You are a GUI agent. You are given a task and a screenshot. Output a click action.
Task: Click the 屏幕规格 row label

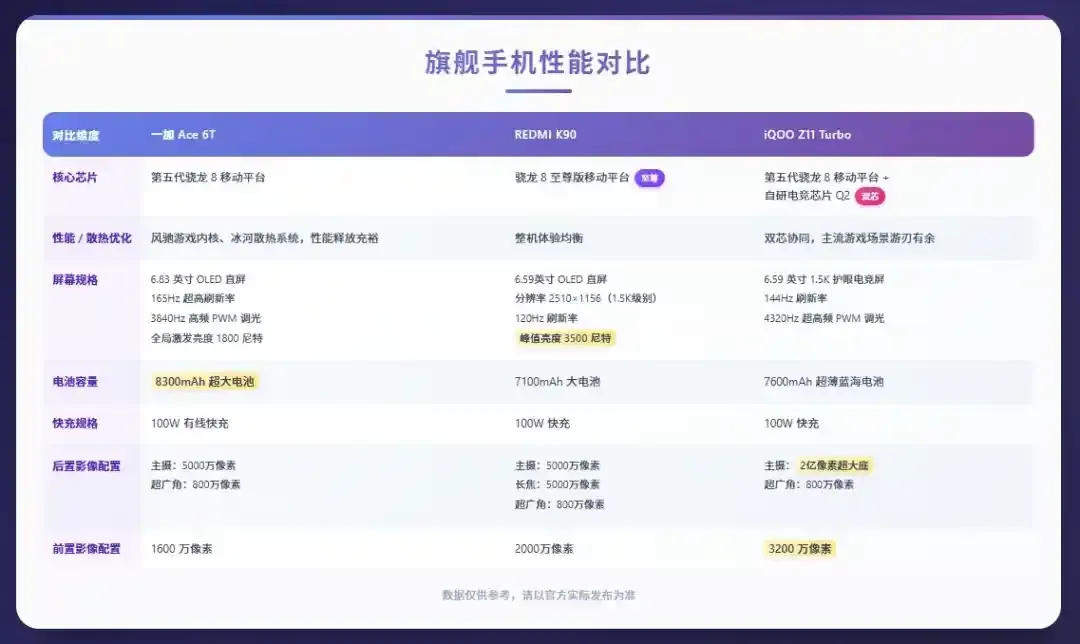75,280
